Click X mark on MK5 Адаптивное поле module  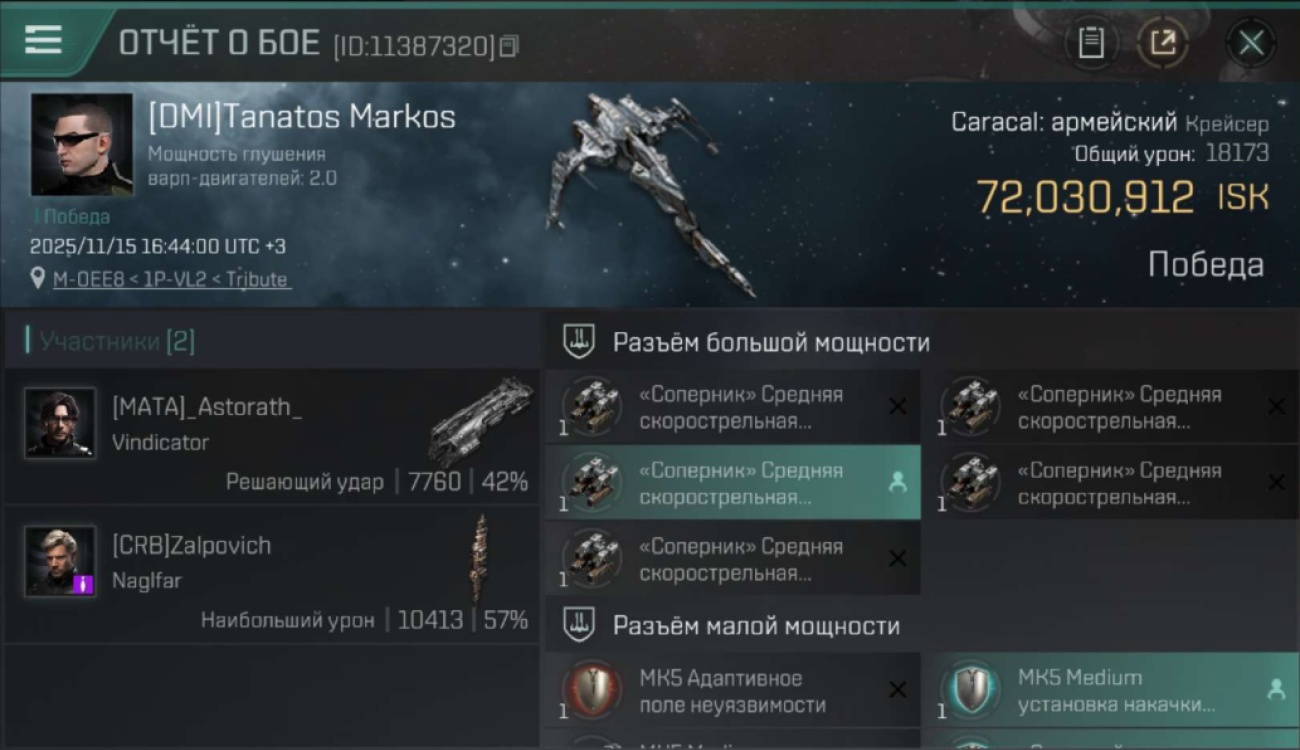[897, 690]
